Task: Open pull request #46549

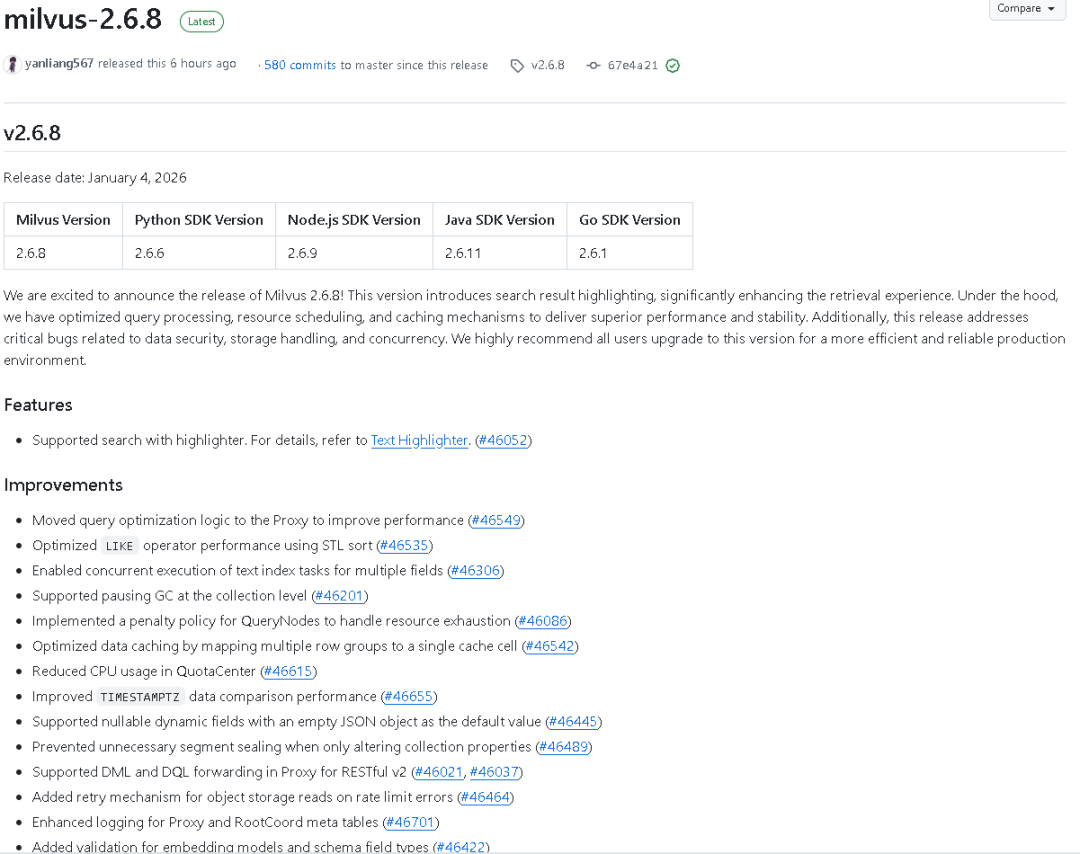Action: pos(496,520)
